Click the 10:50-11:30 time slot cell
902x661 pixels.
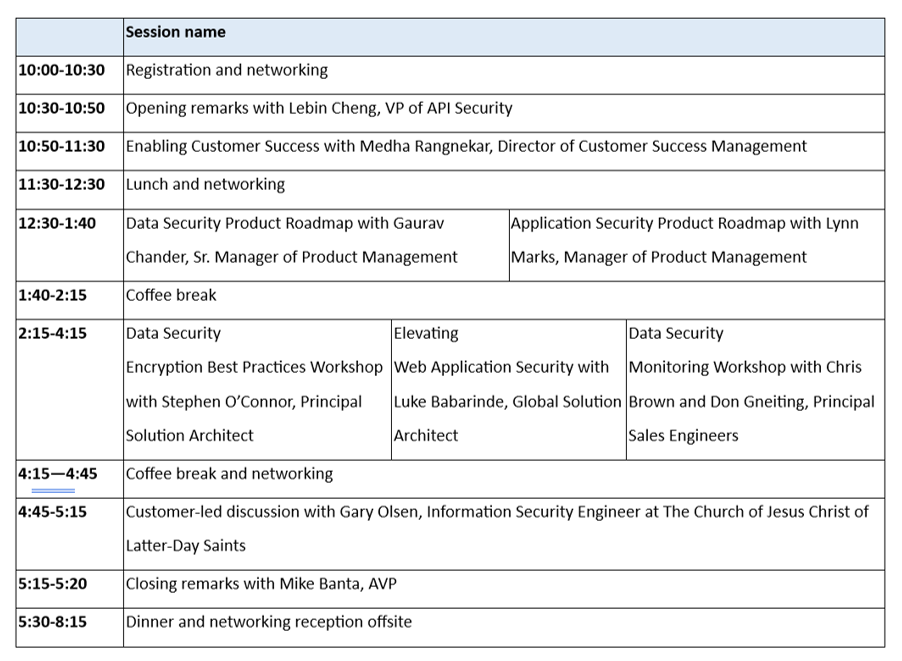tap(61, 147)
